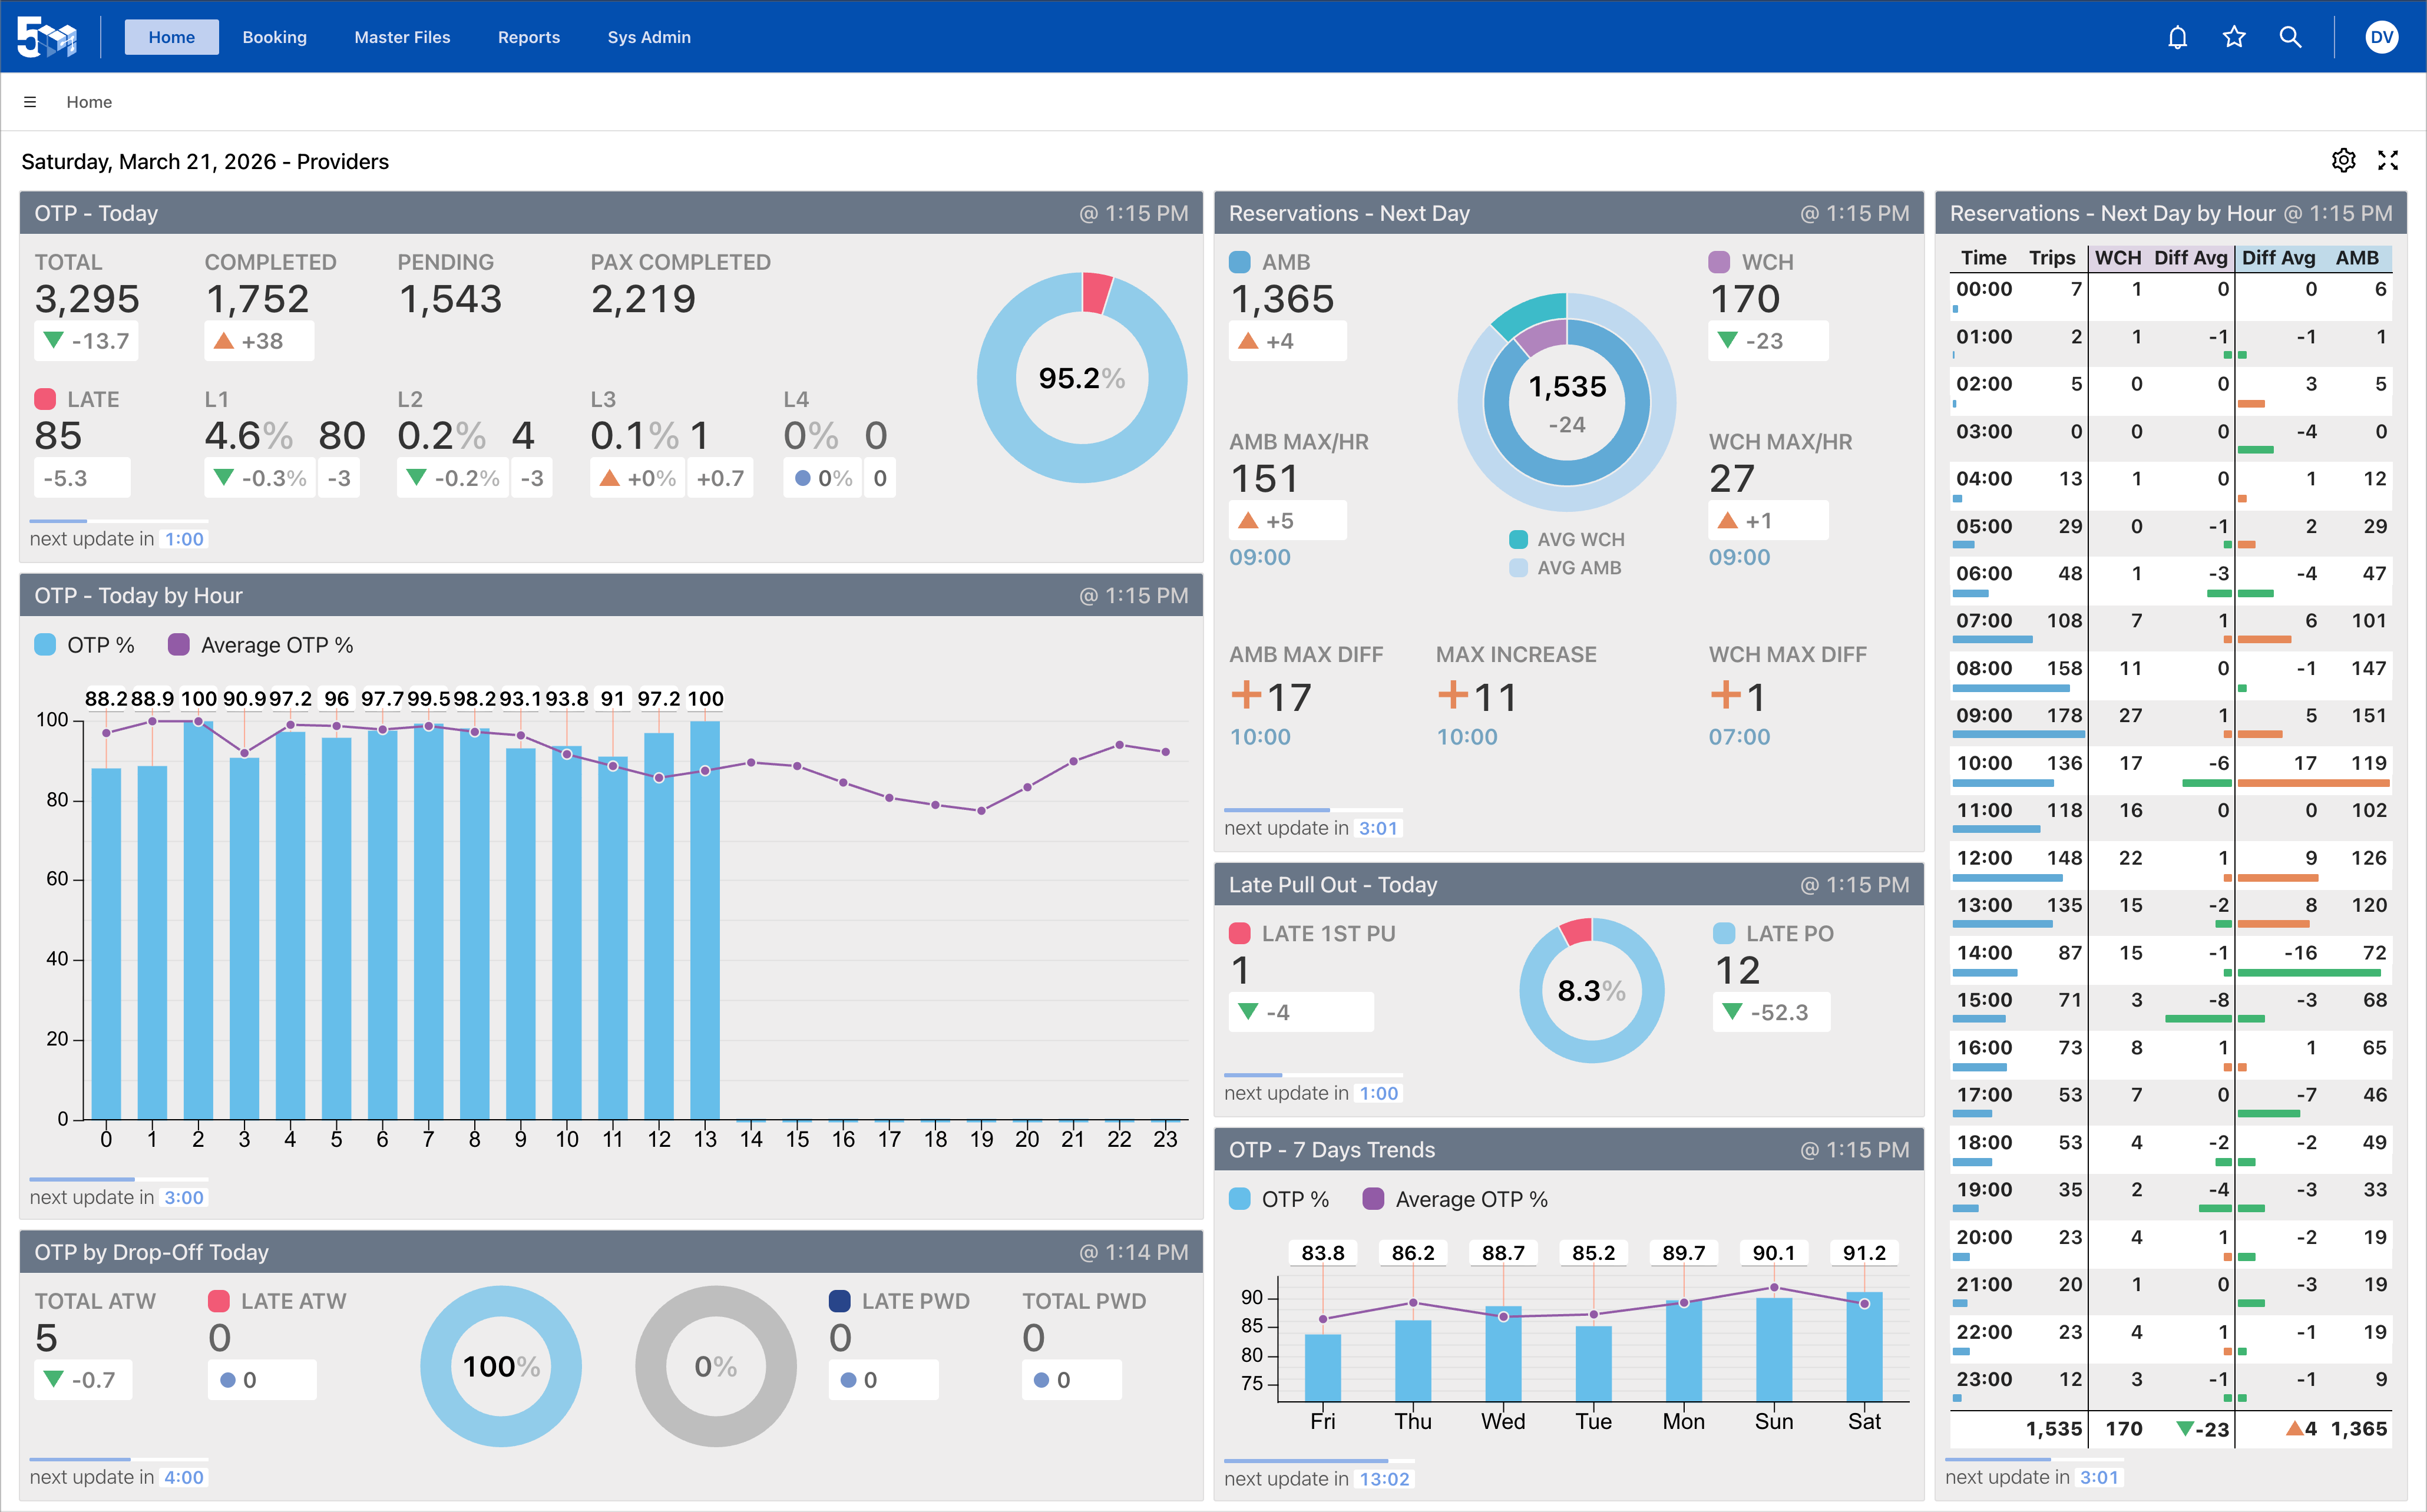2427x1512 pixels.
Task: Open the Master Files menu
Action: (x=402, y=37)
